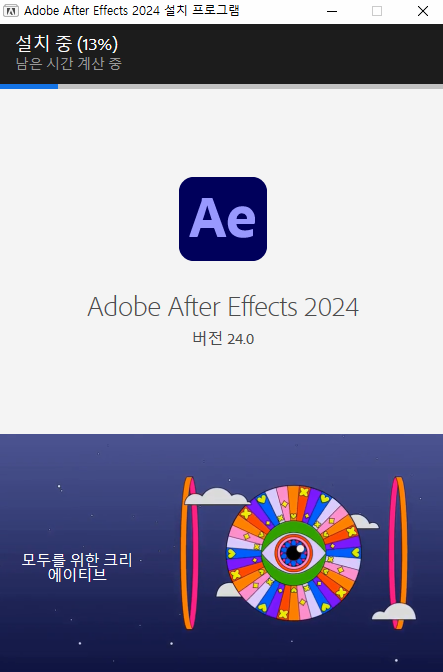Click the 모두를 위한 크리에이티브 tagline text
This screenshot has width=443, height=672.
[77, 567]
